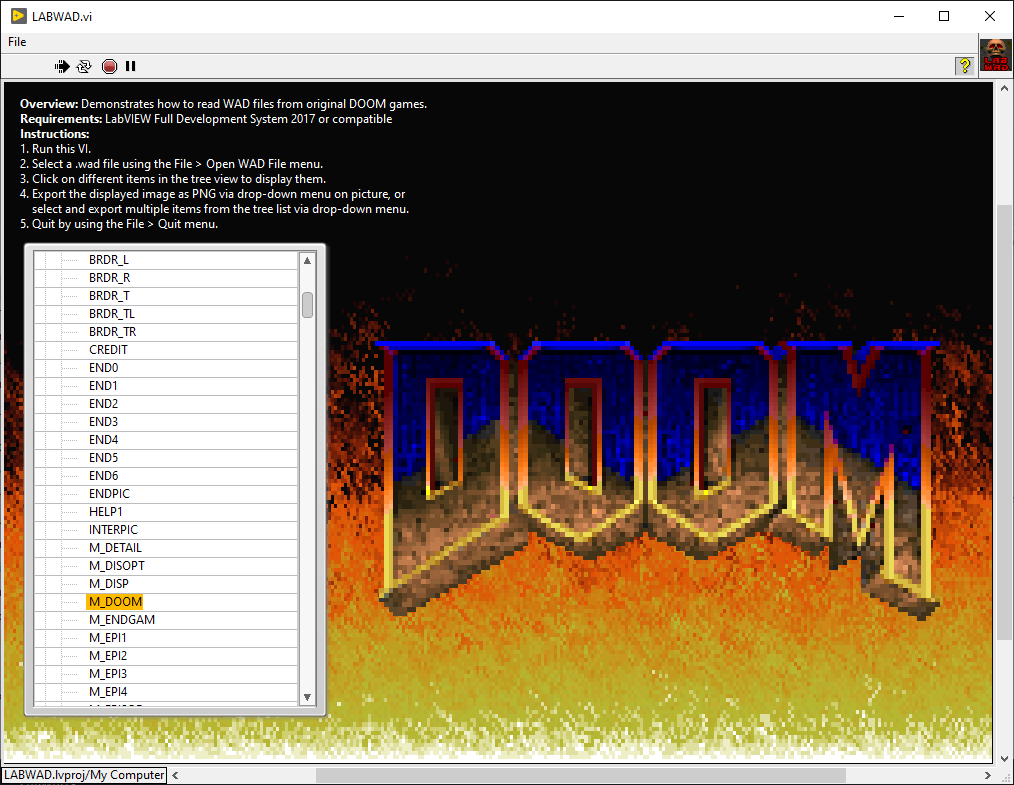1014x785 pixels.
Task: Select BRDR_L in the tree
Action: pyautogui.click(x=109, y=260)
